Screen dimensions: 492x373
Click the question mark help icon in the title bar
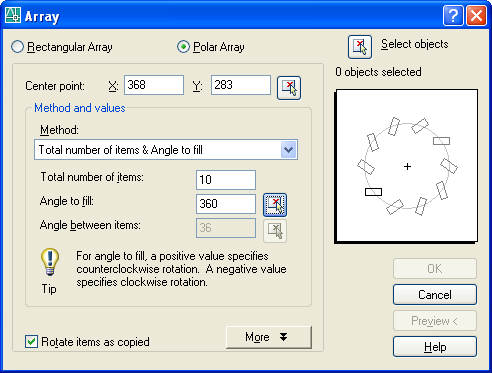coord(453,16)
